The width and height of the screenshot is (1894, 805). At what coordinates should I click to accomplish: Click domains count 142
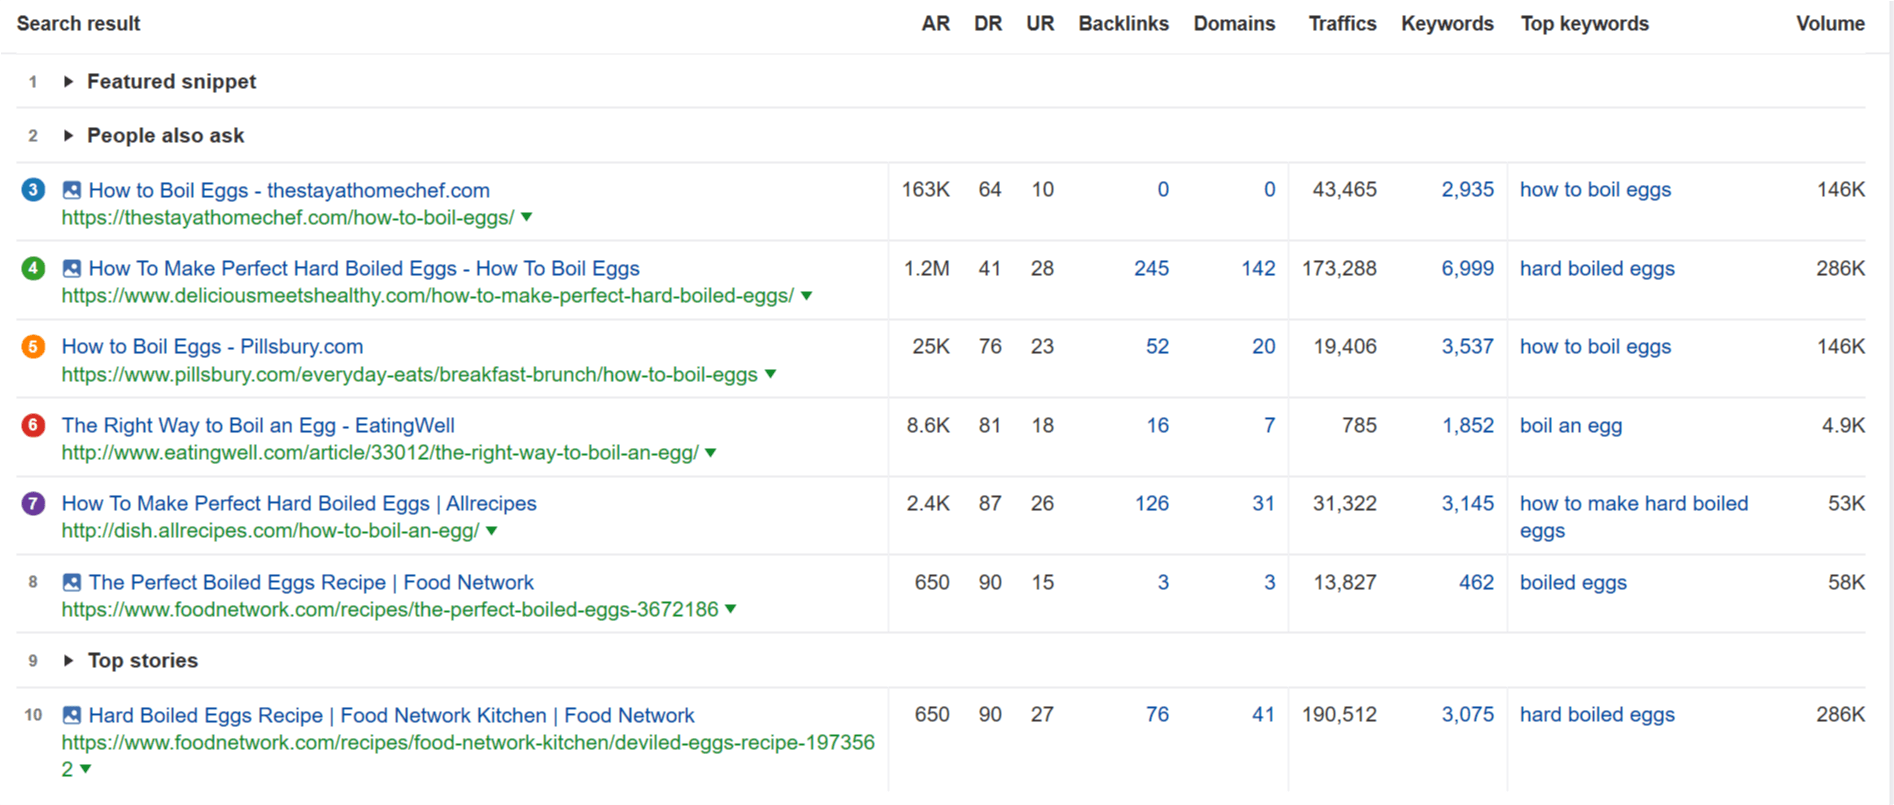pyautogui.click(x=1258, y=268)
